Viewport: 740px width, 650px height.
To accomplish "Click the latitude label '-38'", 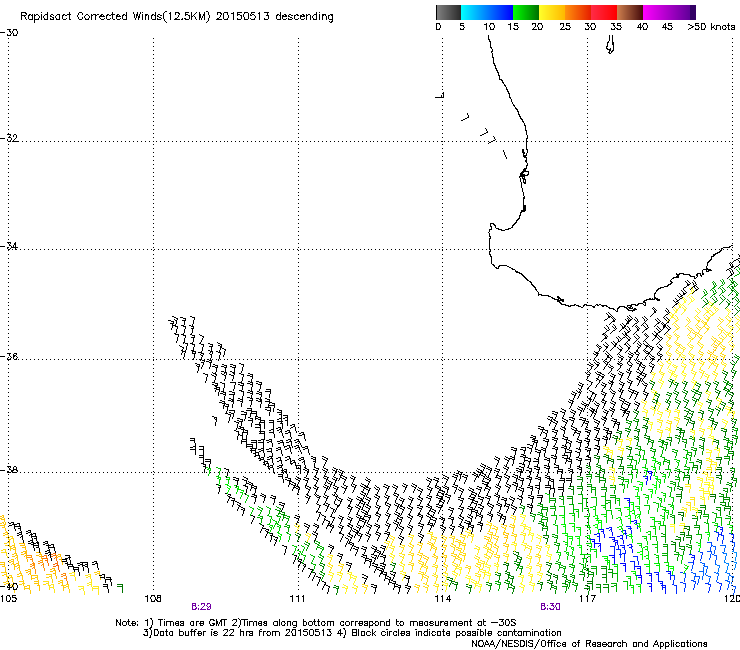I will [x=9, y=470].
